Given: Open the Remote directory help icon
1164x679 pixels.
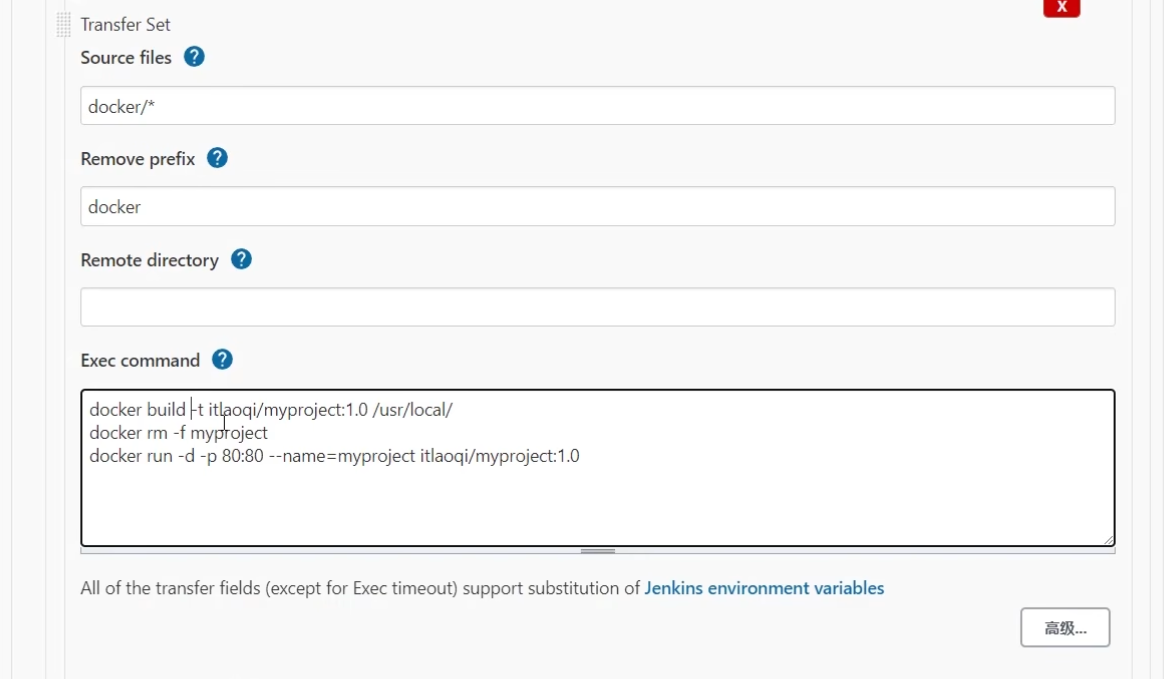Looking at the screenshot, I should coord(241,259).
